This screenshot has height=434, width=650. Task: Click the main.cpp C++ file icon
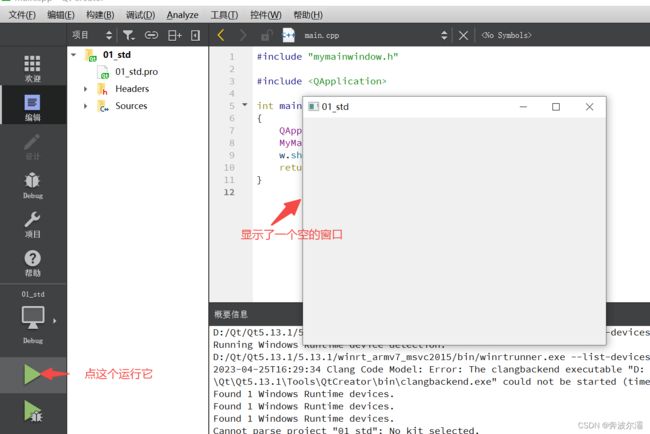click(x=288, y=35)
